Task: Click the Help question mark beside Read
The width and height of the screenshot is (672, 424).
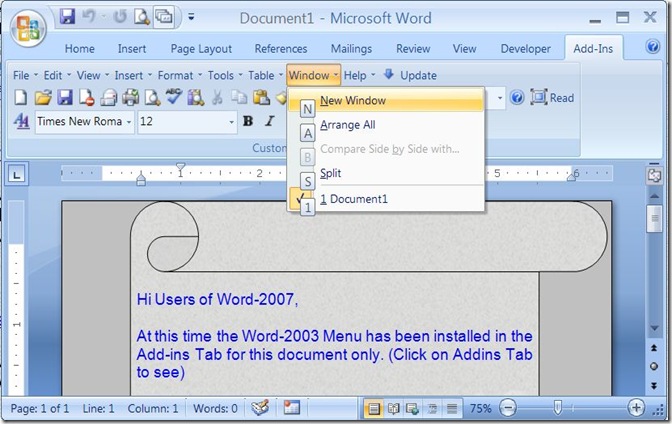Action: tap(517, 98)
